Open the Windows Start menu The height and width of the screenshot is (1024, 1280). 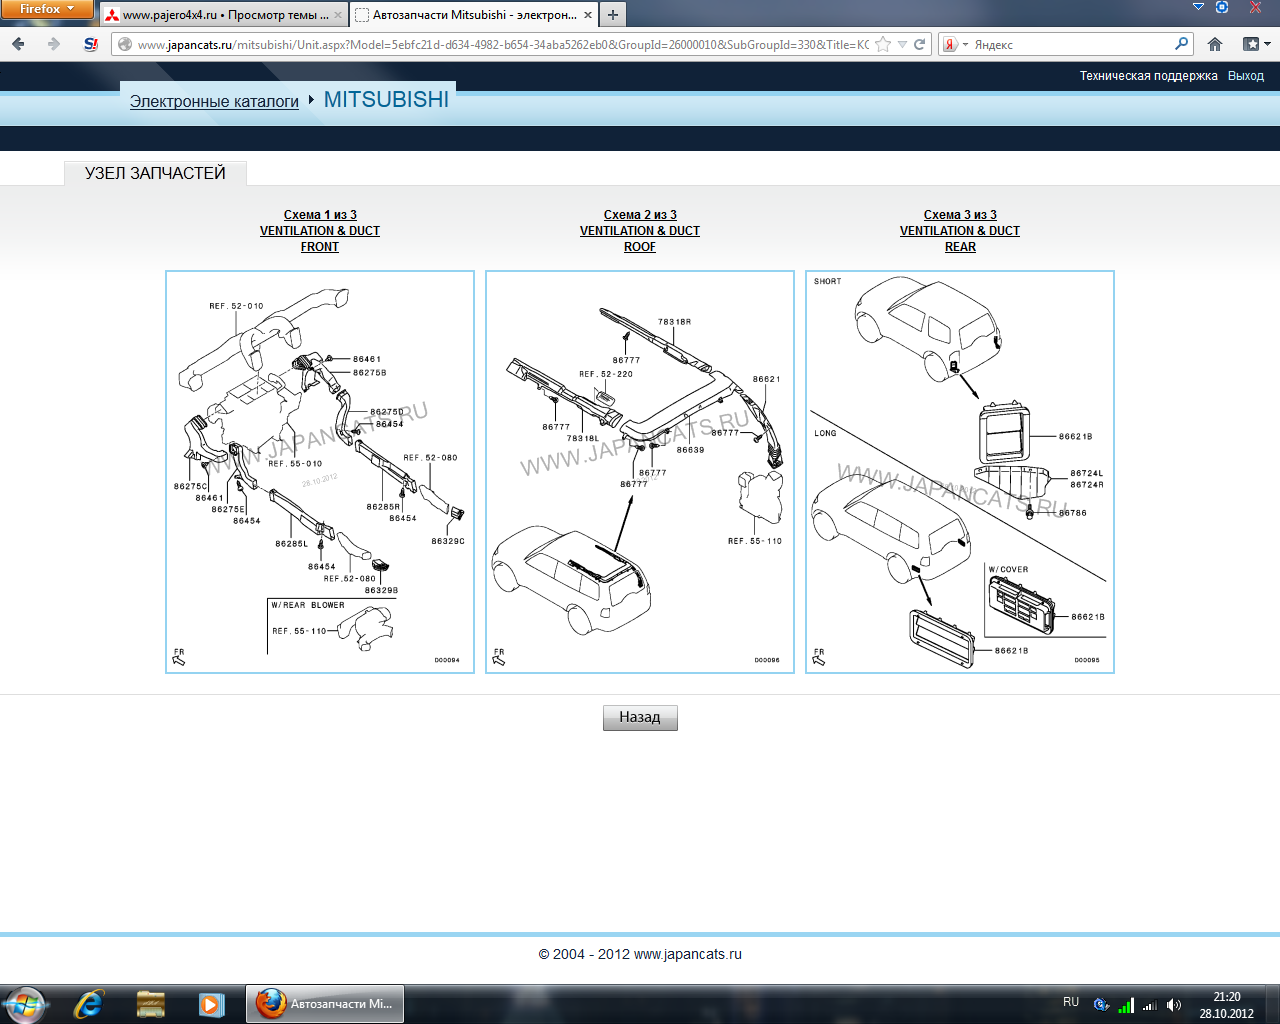click(x=24, y=1004)
